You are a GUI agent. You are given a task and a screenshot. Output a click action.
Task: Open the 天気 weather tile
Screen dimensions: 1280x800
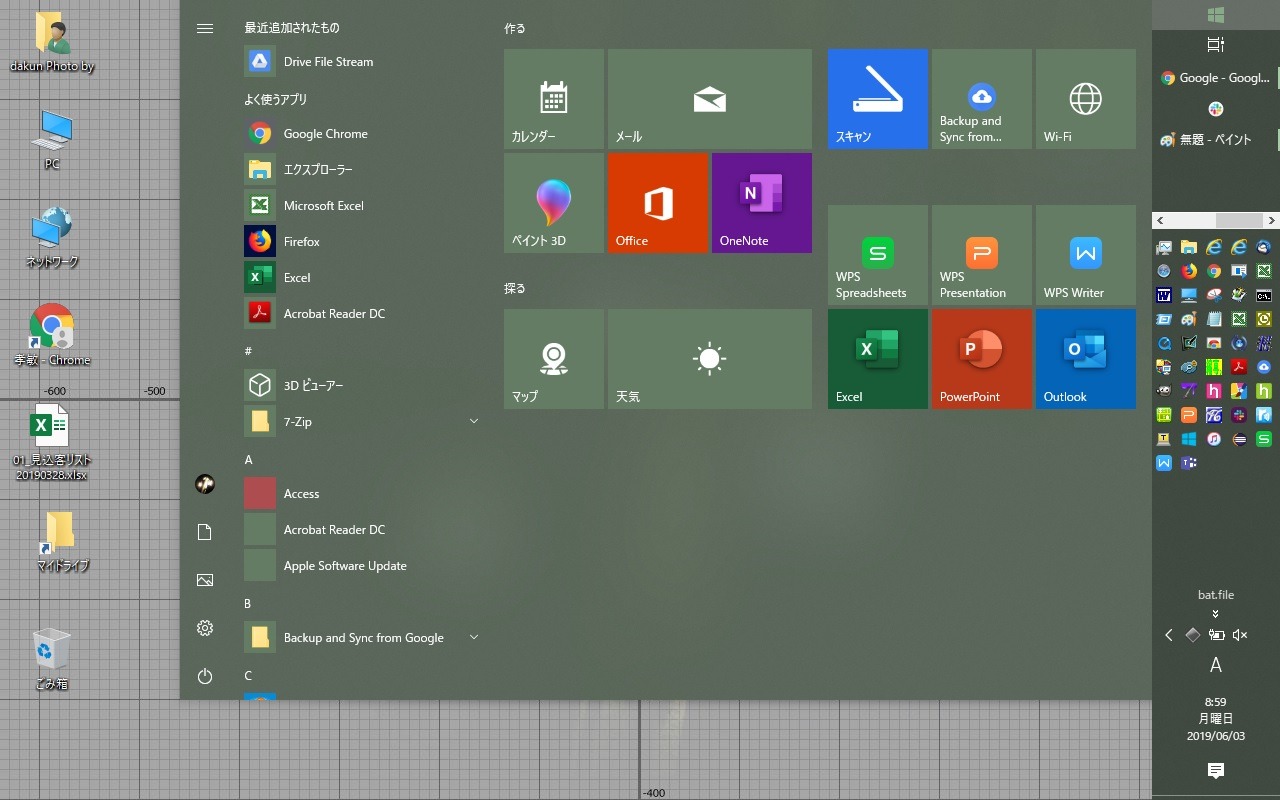[710, 359]
